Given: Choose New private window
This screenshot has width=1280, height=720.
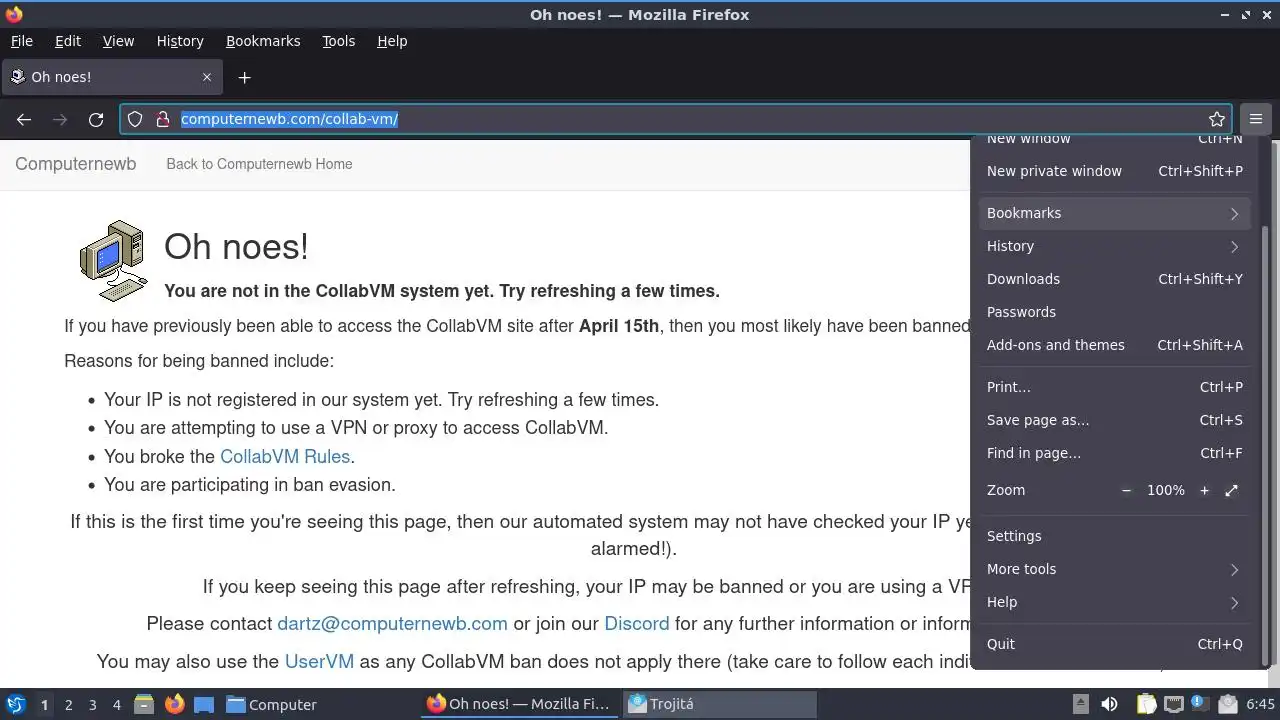Looking at the screenshot, I should [x=1114, y=171].
